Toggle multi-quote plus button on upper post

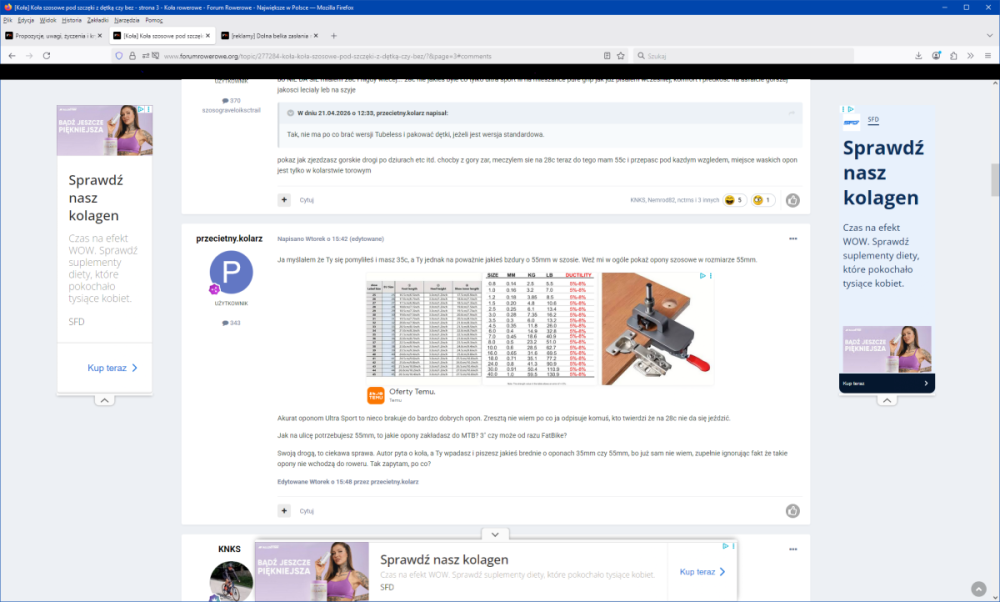coord(284,200)
